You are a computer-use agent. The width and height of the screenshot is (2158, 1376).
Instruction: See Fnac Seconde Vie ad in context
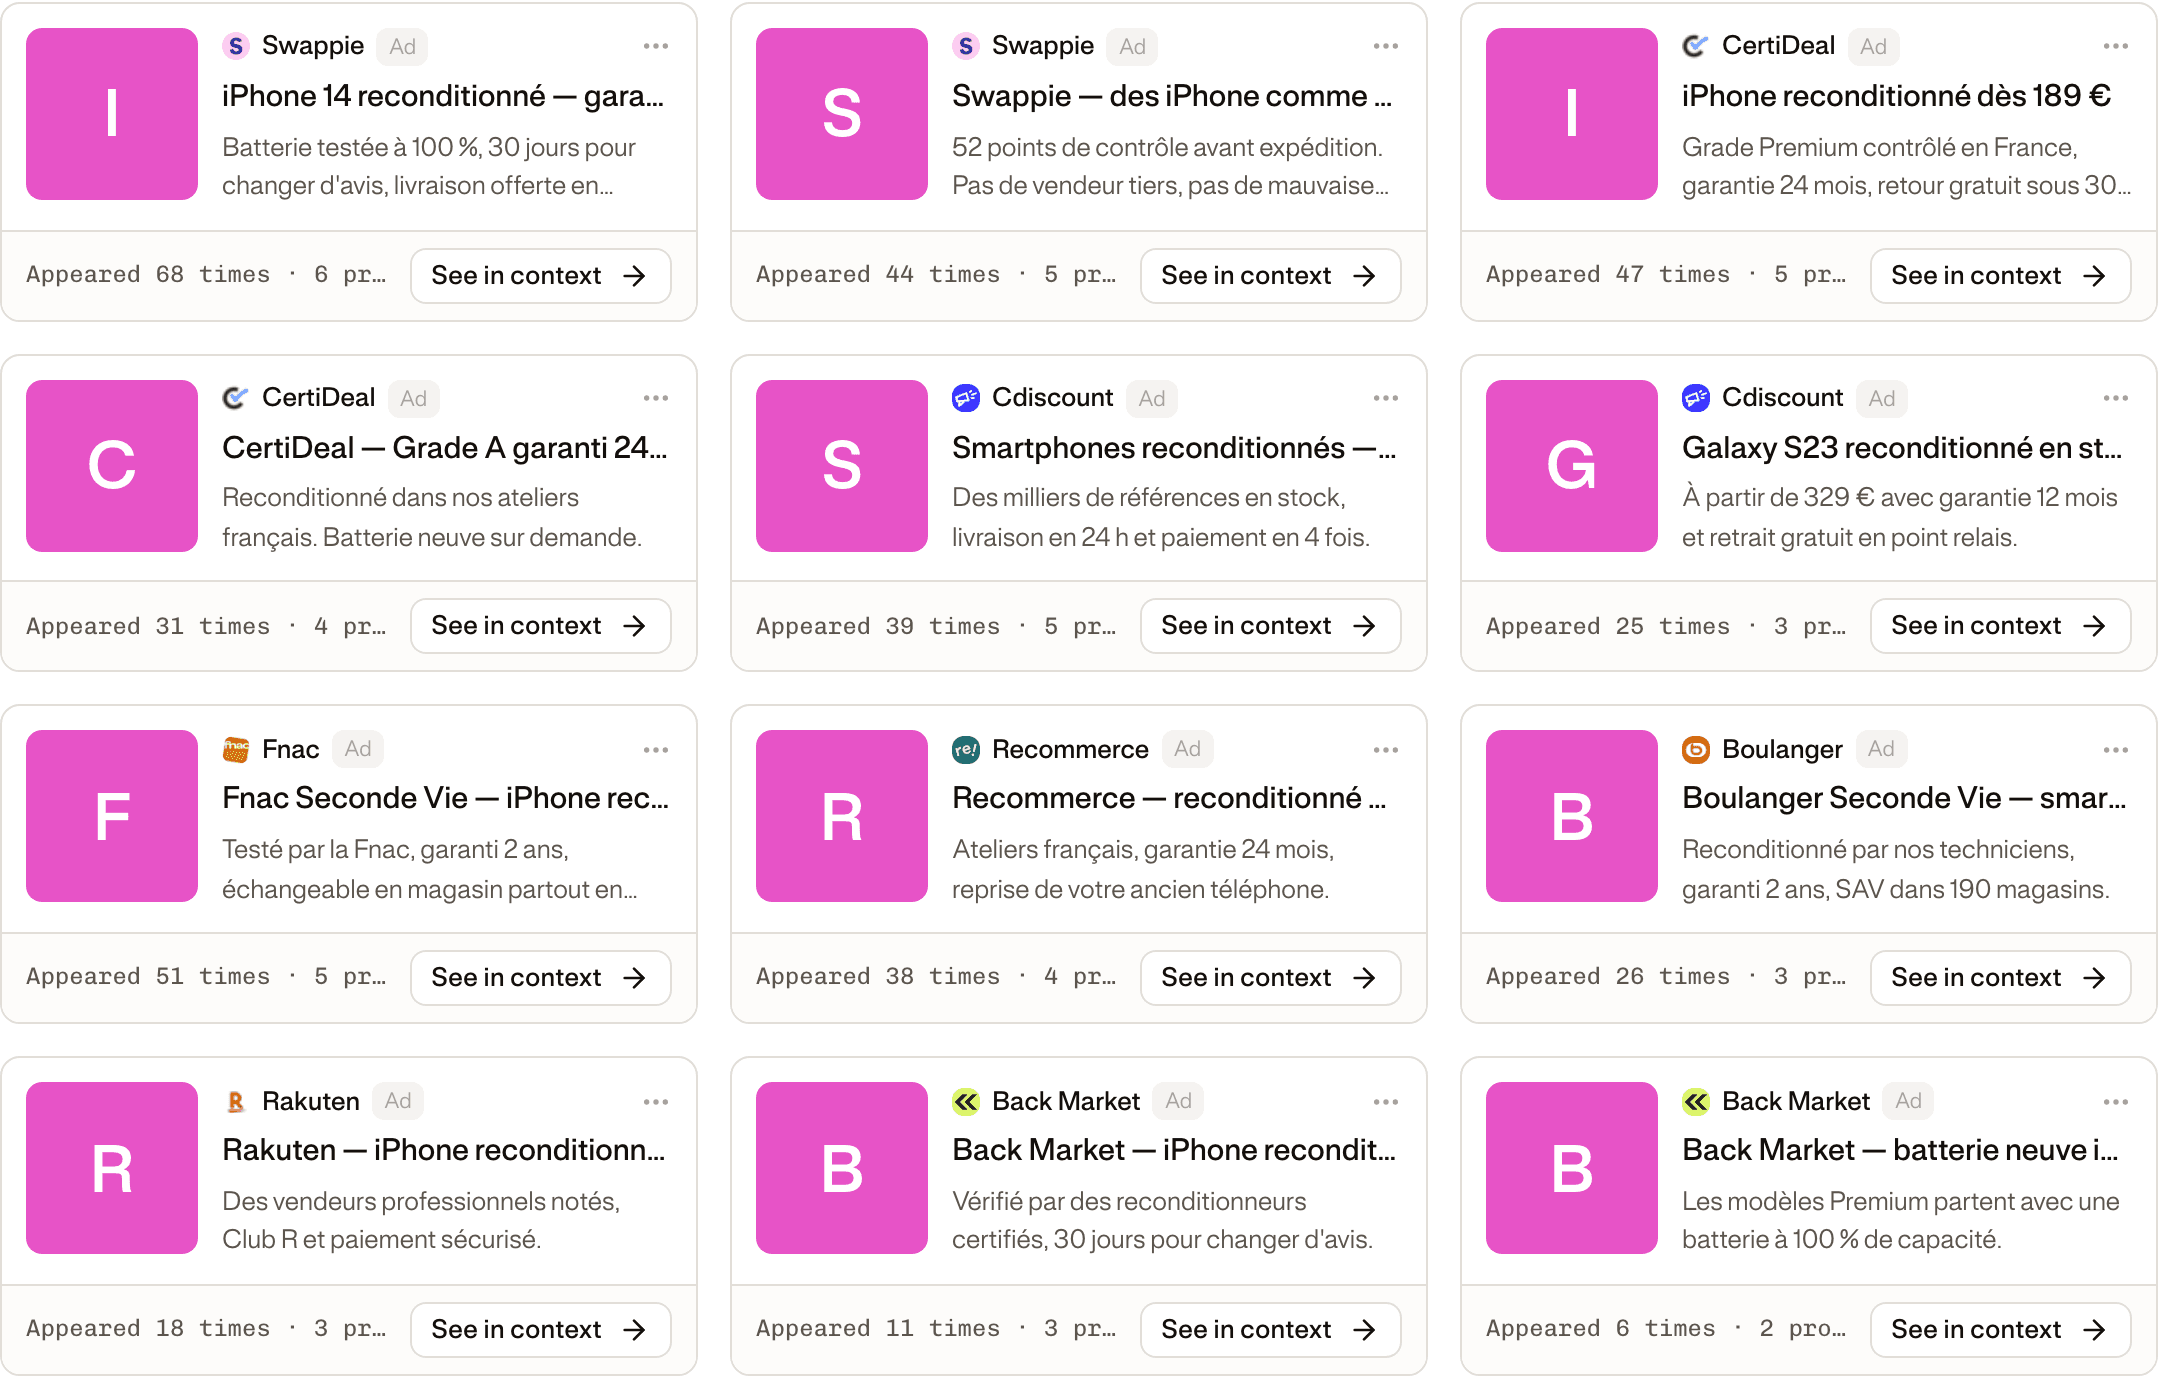click(x=541, y=978)
